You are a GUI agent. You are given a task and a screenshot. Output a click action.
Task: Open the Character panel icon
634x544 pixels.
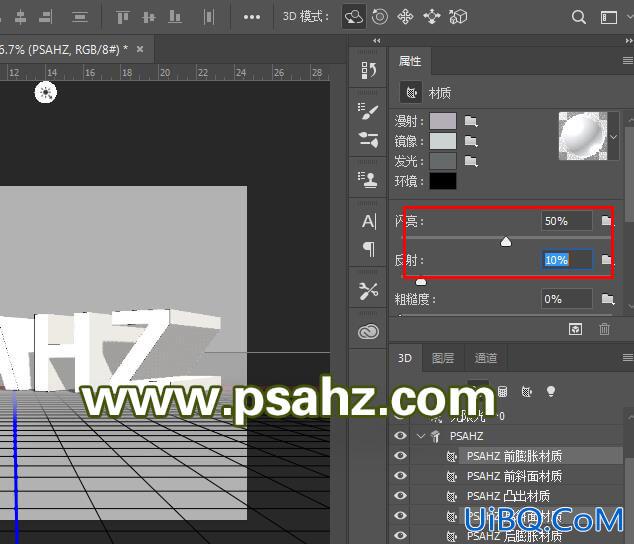(369, 221)
